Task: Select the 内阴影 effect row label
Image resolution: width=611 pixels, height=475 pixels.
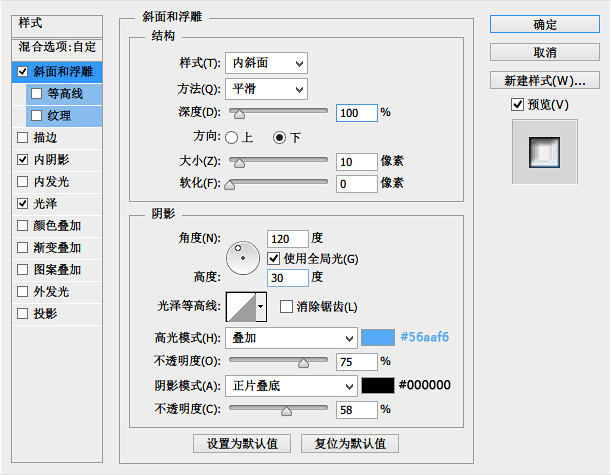Action: [51, 159]
